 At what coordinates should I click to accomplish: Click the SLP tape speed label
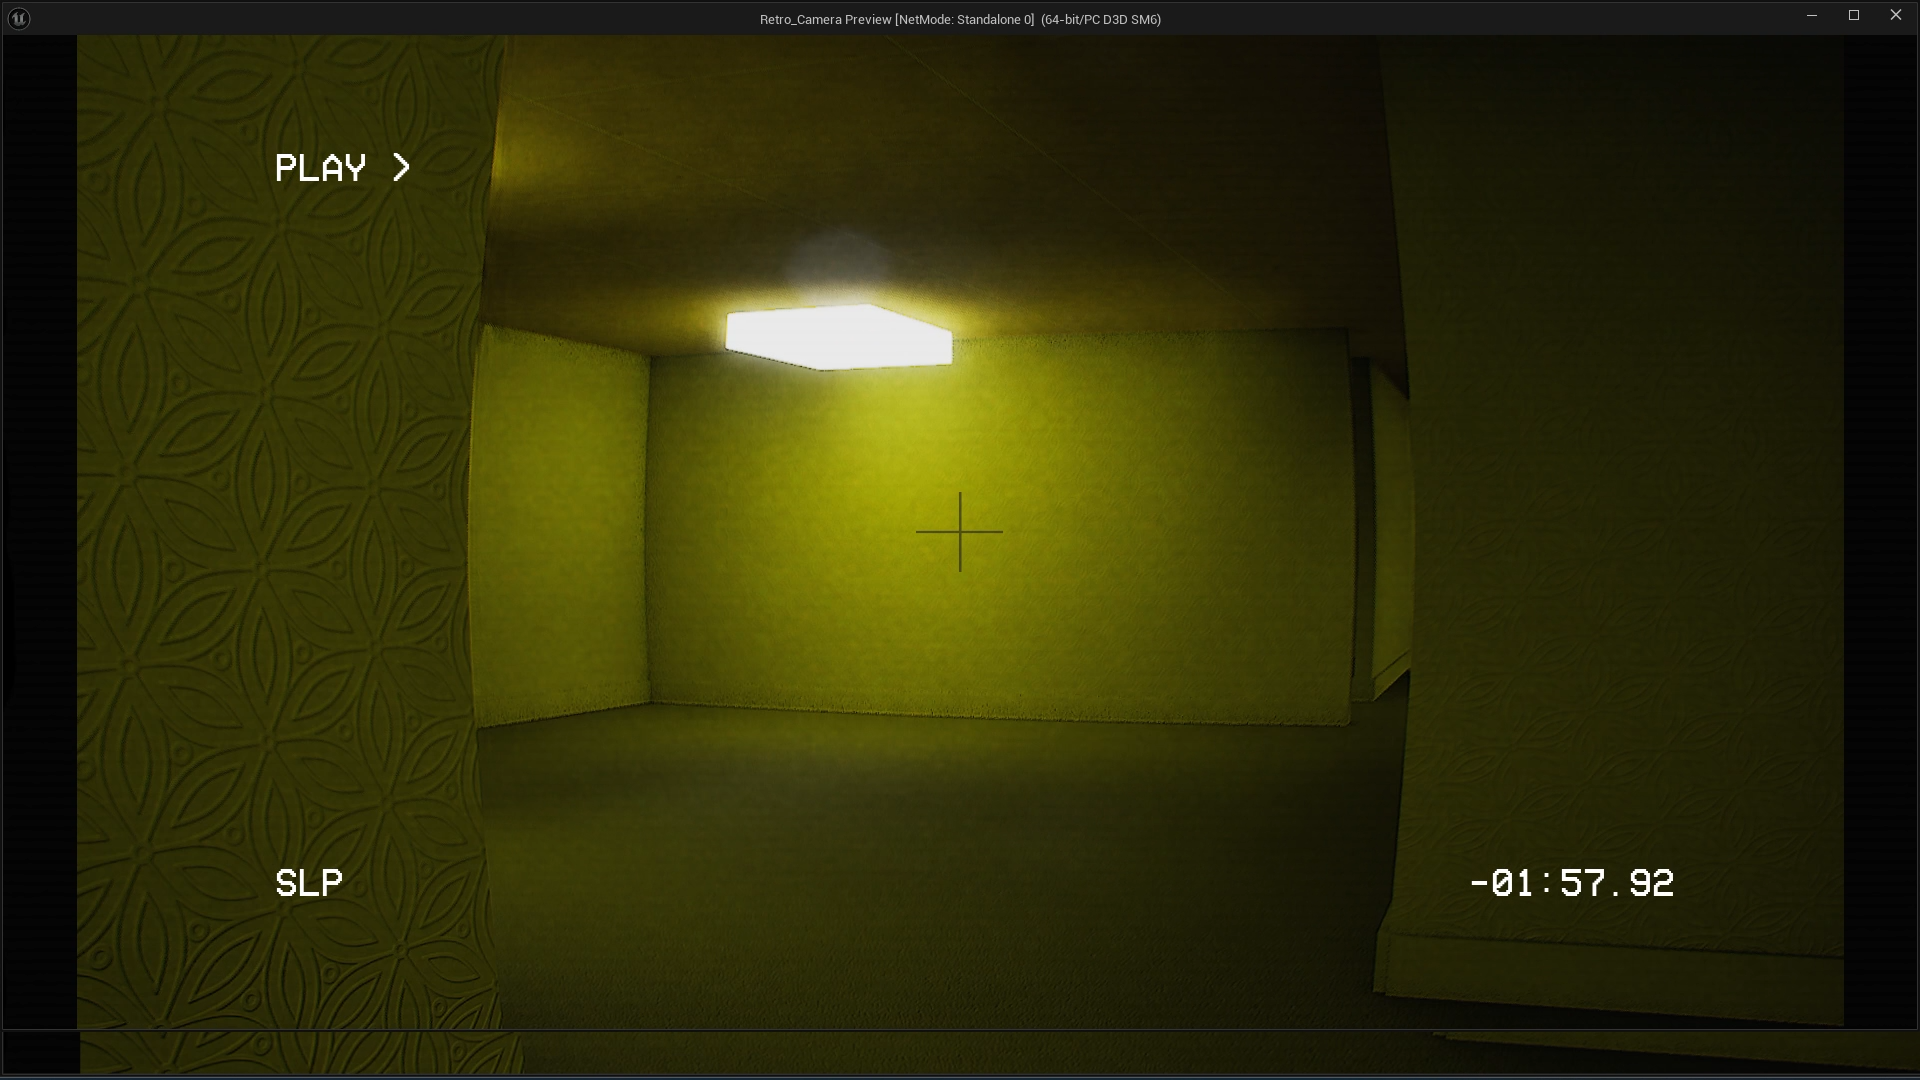point(308,883)
